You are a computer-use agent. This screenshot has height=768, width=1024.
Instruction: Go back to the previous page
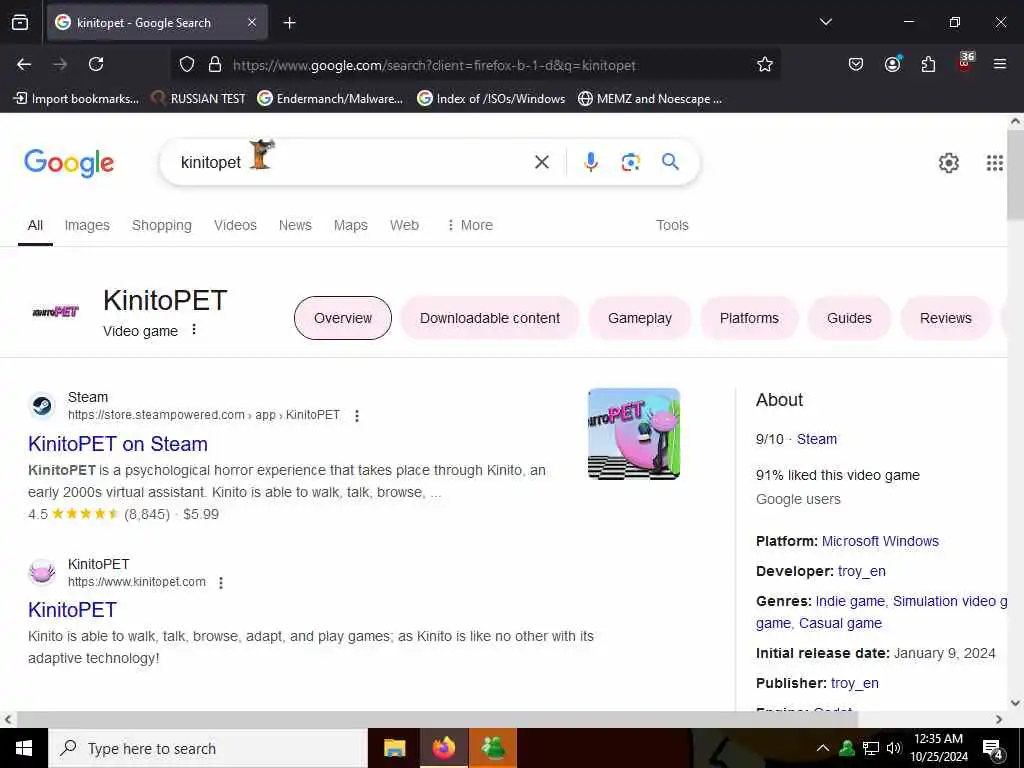point(24,64)
